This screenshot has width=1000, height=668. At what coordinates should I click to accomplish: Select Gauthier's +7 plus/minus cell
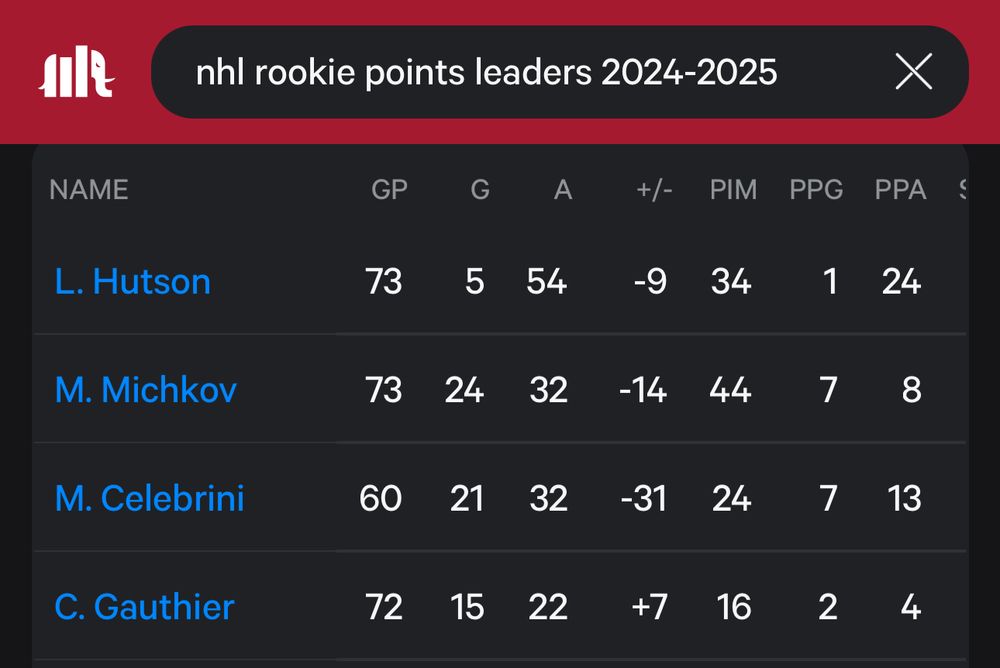pos(649,607)
